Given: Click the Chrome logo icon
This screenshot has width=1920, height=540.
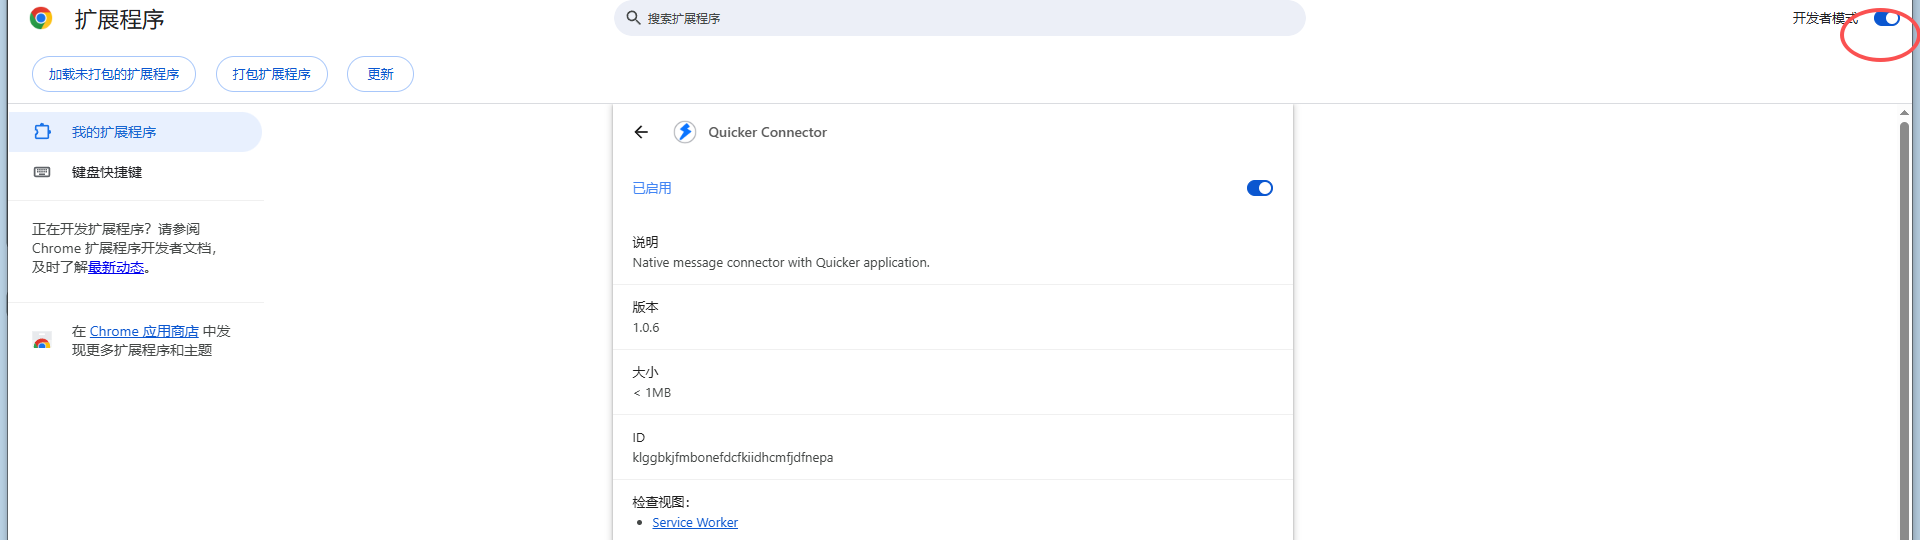Looking at the screenshot, I should pyautogui.click(x=41, y=18).
